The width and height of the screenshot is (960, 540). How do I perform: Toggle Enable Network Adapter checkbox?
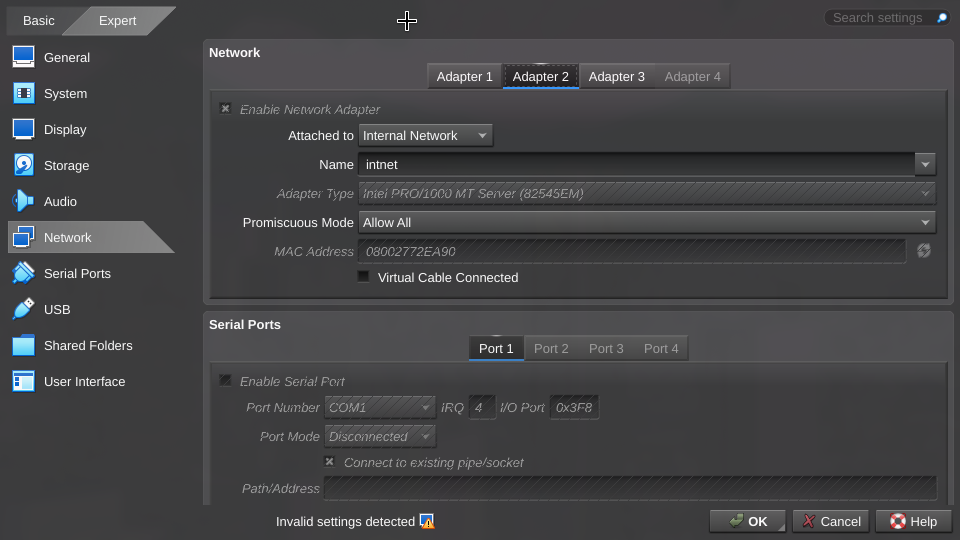pyautogui.click(x=225, y=108)
